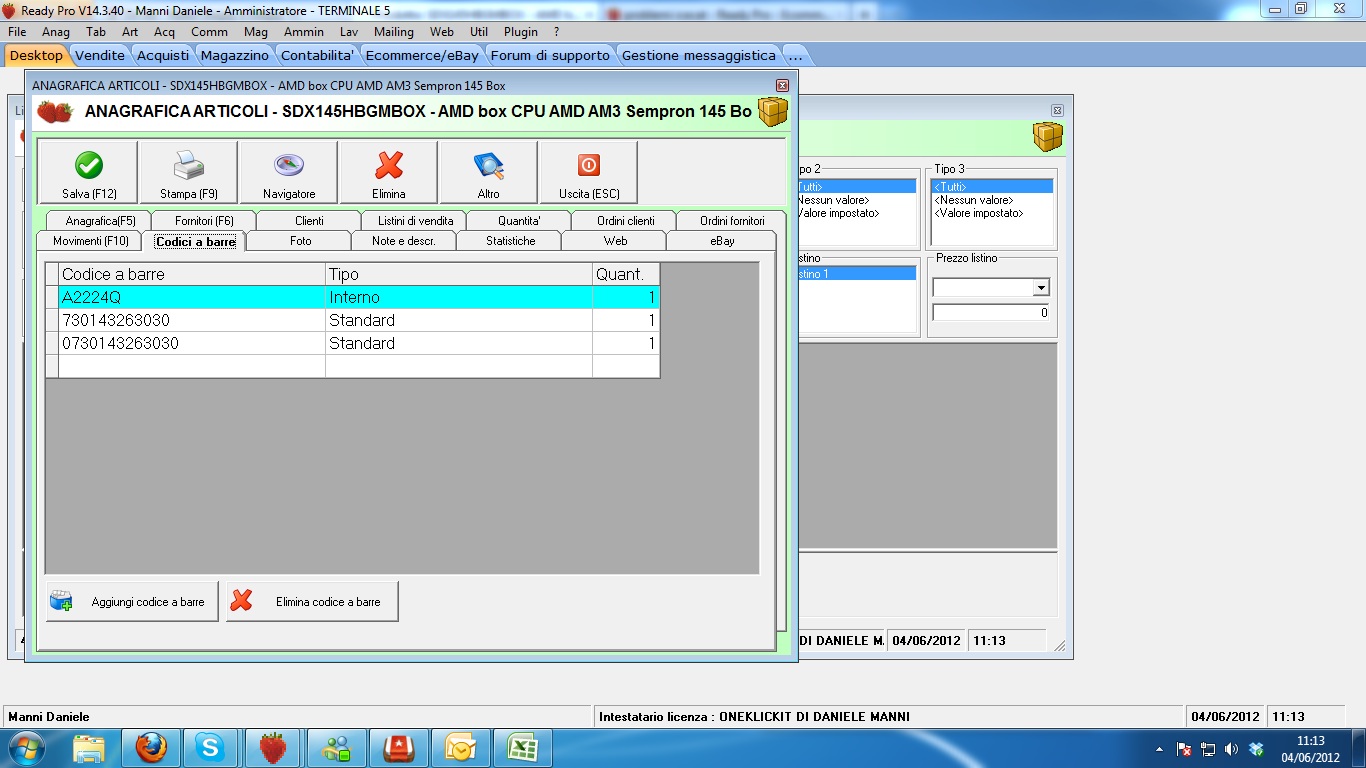Close the Anagrafica Articoli dialog
1366x768 pixels.
tap(782, 86)
